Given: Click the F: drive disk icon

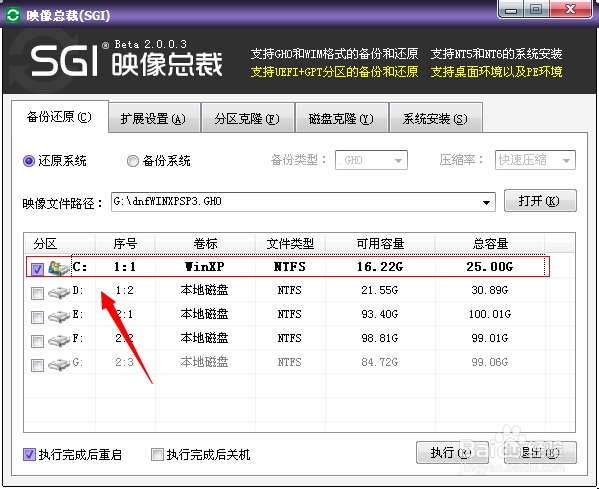Looking at the screenshot, I should pos(59,340).
